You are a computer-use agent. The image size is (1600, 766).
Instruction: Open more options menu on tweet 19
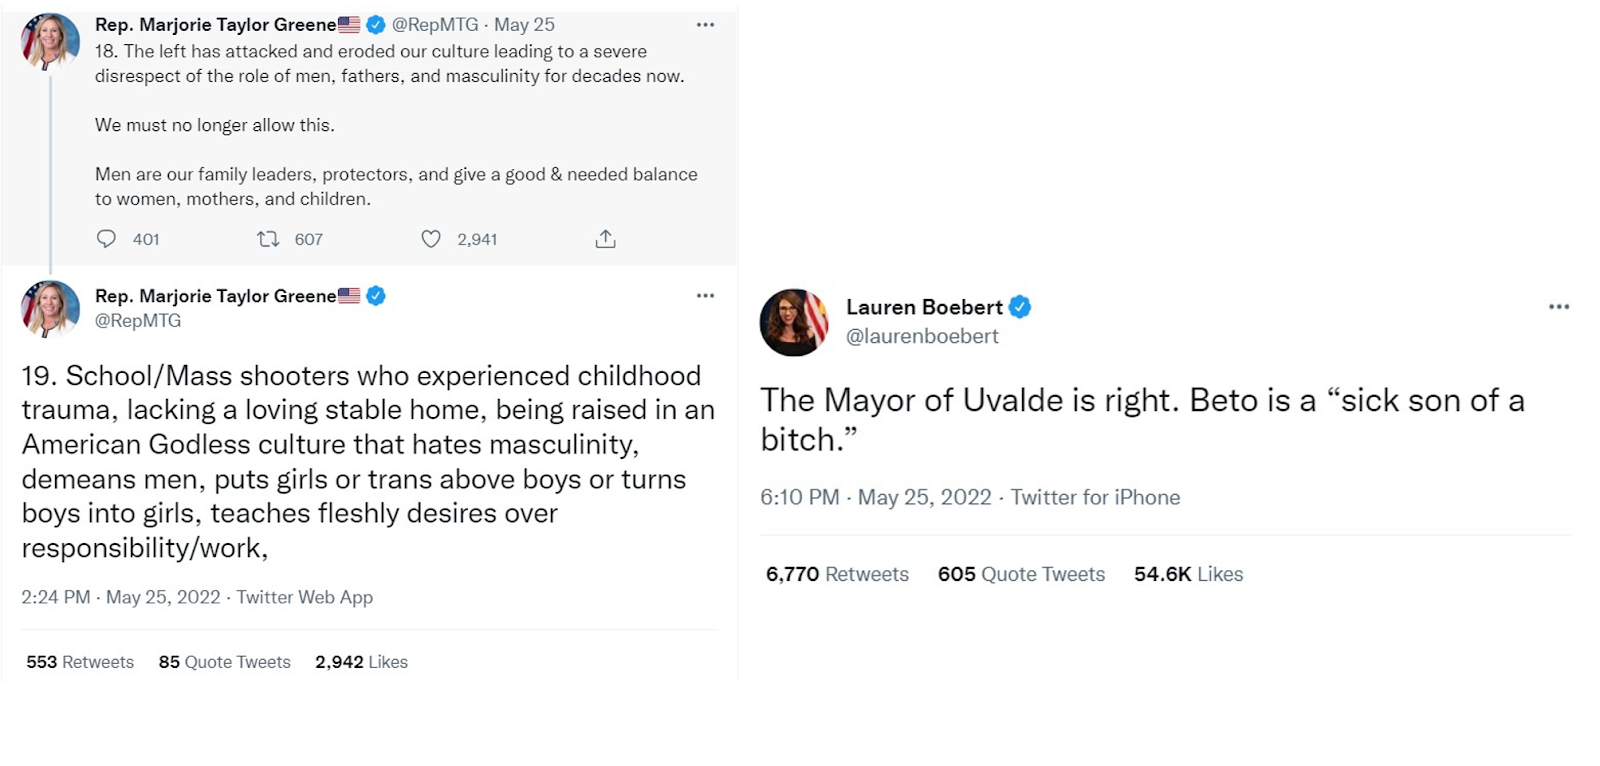pyautogui.click(x=705, y=296)
